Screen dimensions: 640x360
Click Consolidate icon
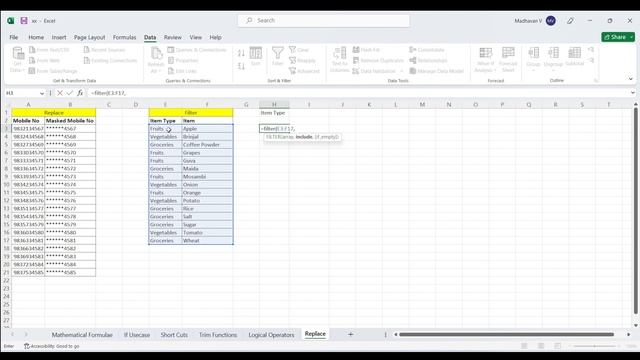pyautogui.click(x=413, y=50)
